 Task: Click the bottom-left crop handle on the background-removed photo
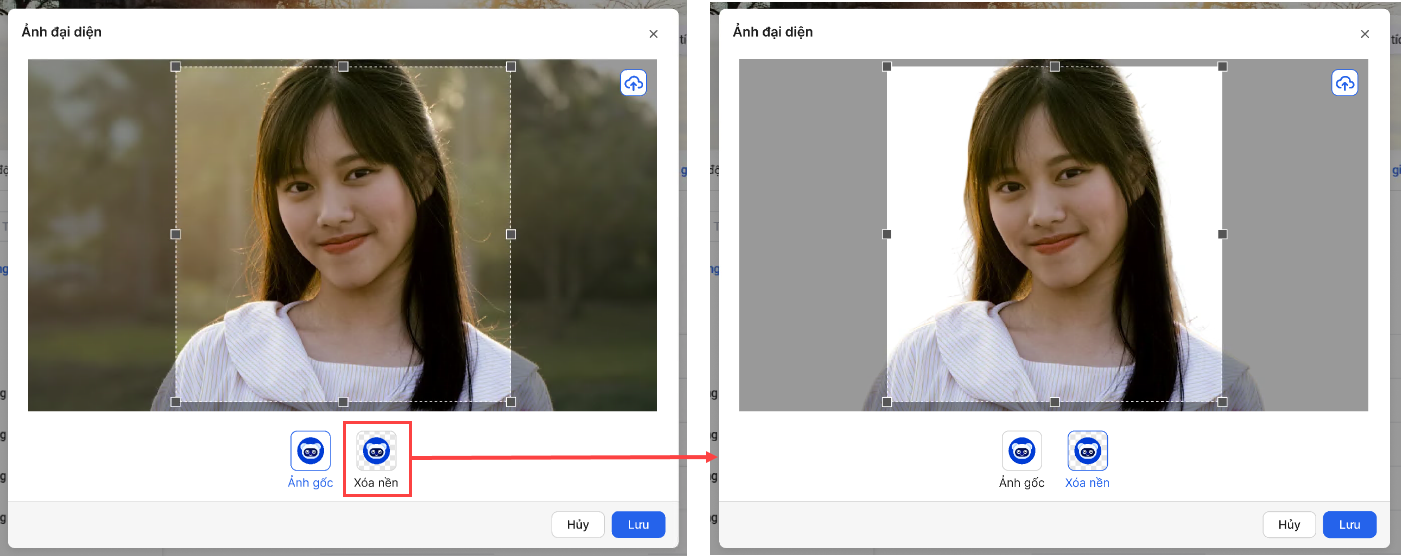pos(887,402)
